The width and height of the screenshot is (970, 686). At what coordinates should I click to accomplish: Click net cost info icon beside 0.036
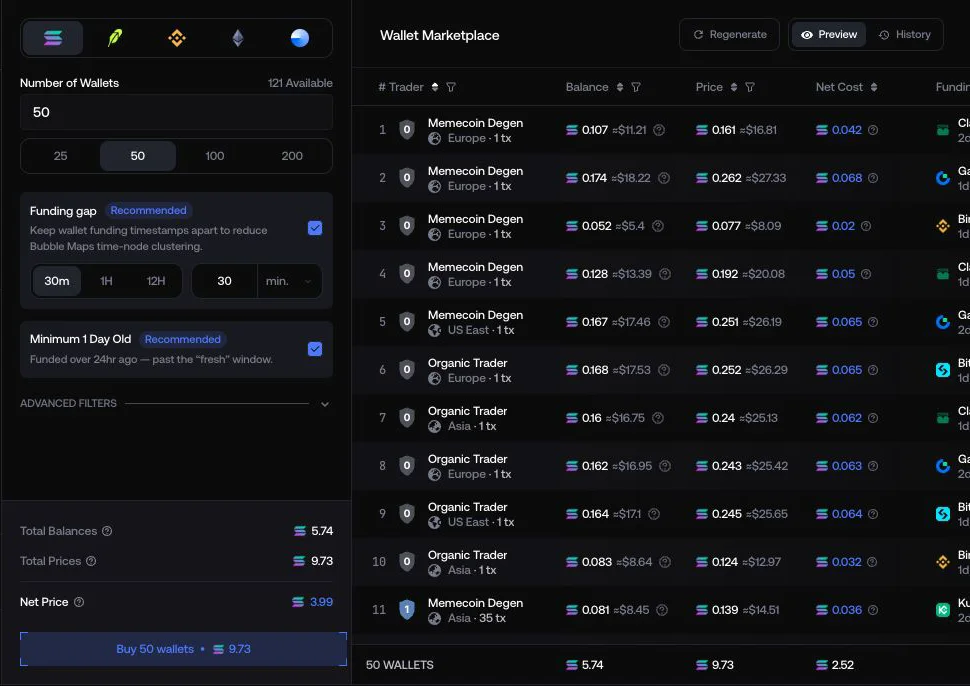tap(873, 610)
